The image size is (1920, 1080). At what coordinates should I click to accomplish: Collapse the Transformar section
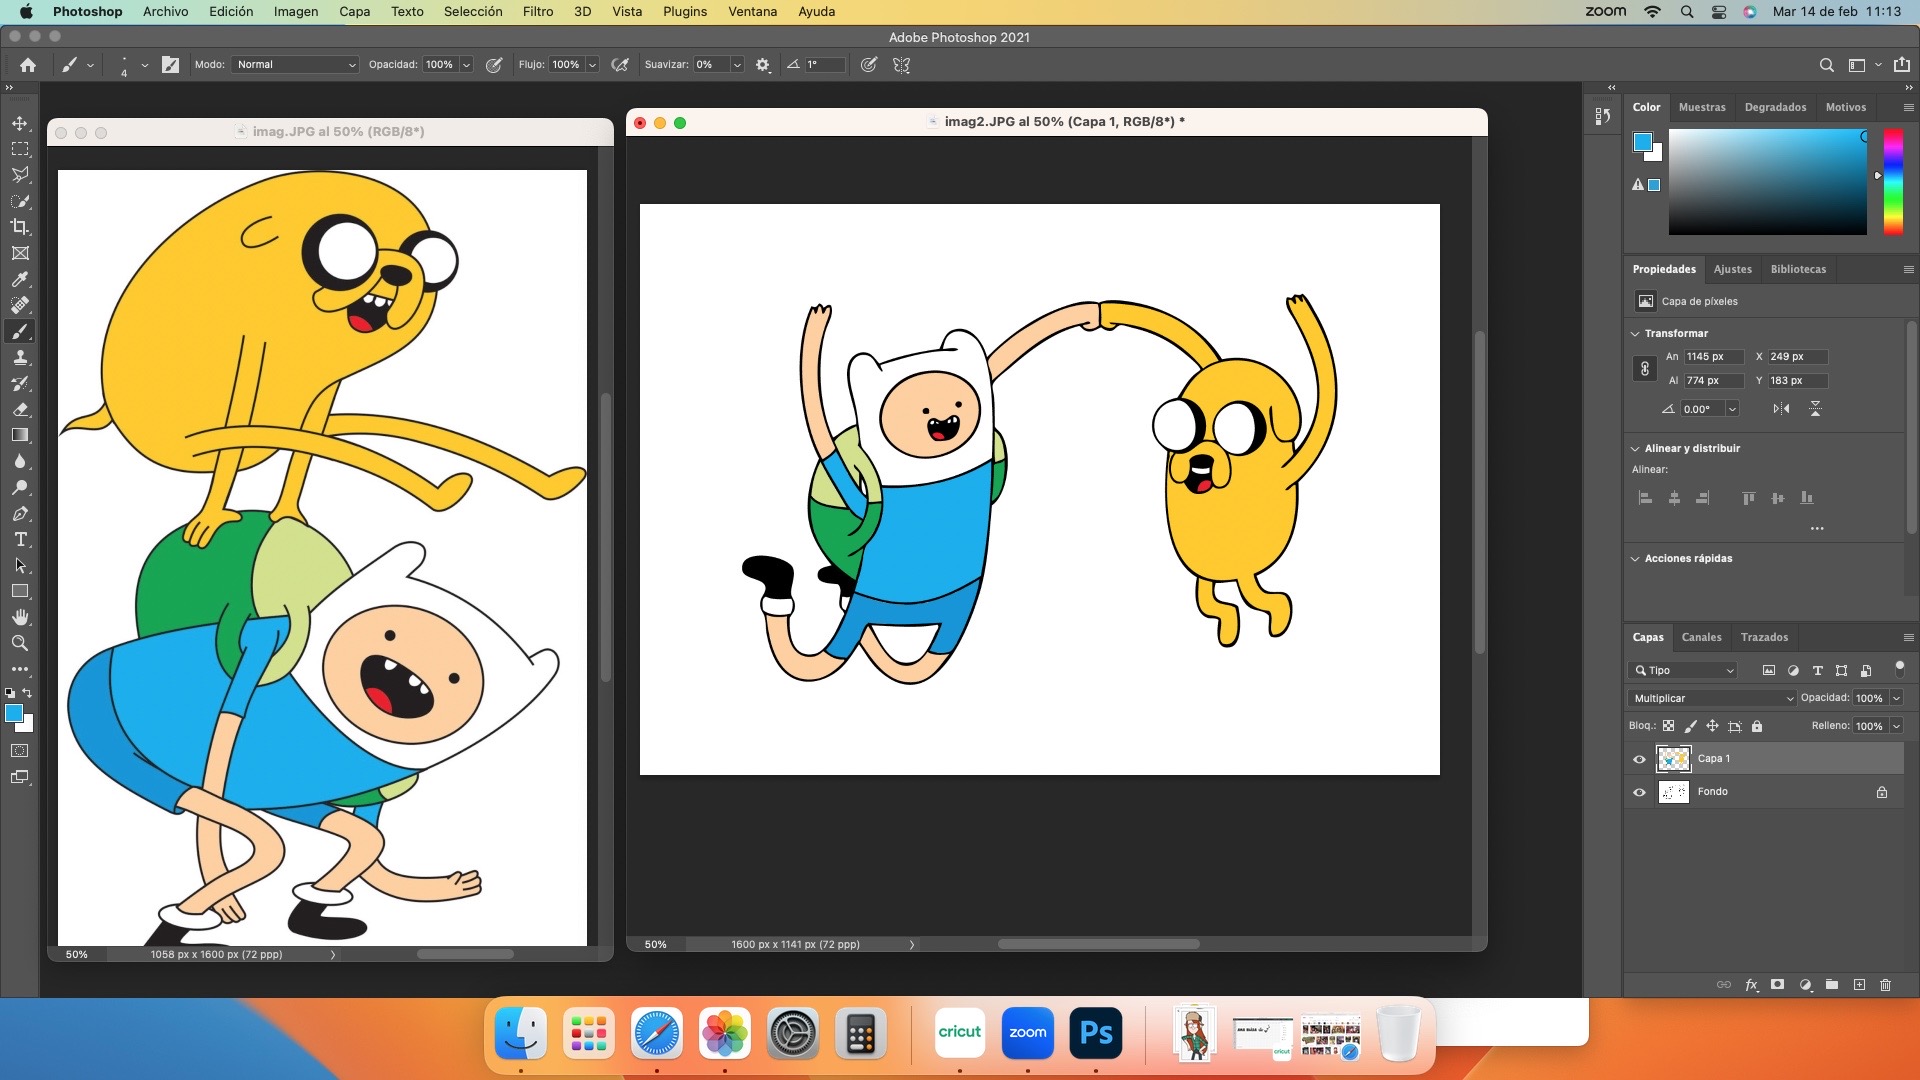click(1635, 334)
